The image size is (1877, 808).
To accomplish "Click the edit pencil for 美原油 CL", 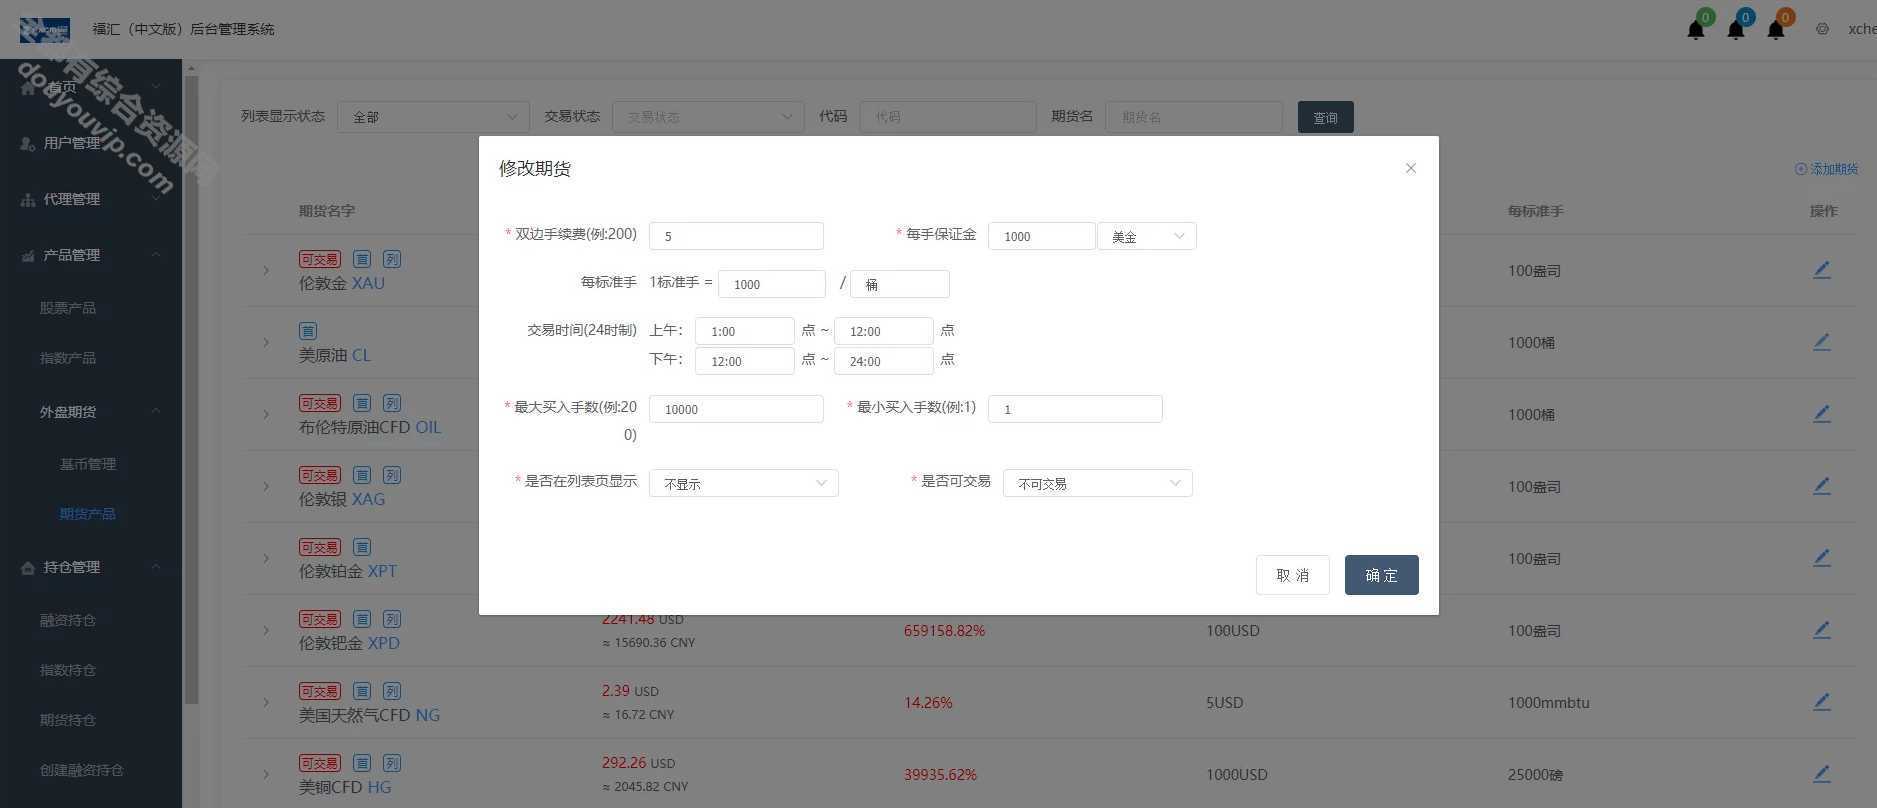I will click(x=1822, y=342).
